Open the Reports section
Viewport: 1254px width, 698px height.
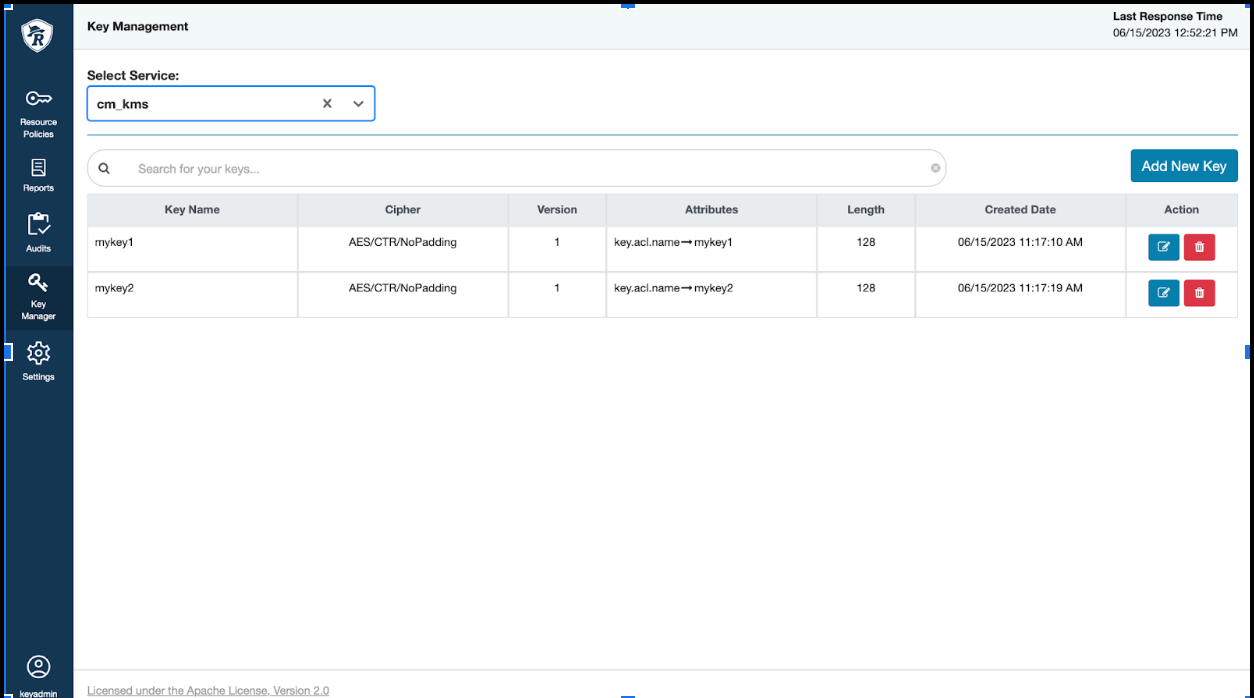(x=38, y=174)
